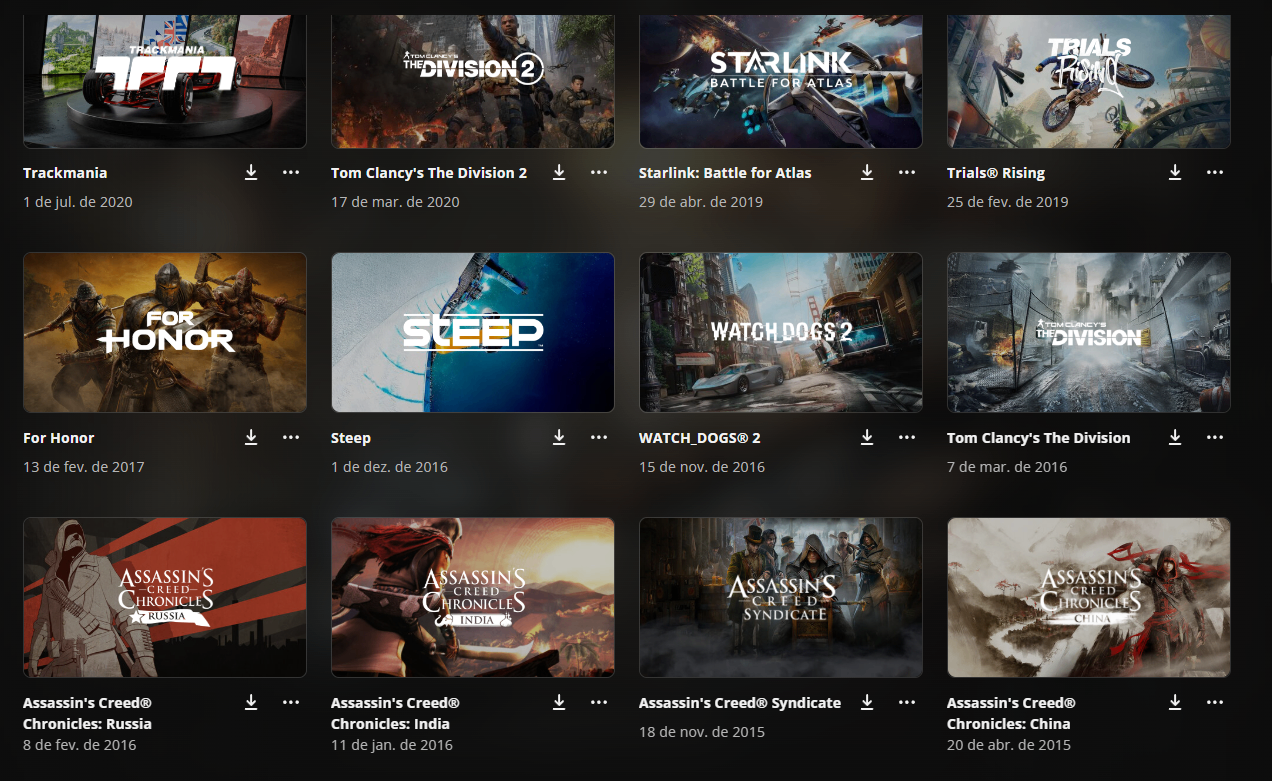This screenshot has width=1272, height=781.
Task: Download Steep via its download icon
Action: point(559,438)
